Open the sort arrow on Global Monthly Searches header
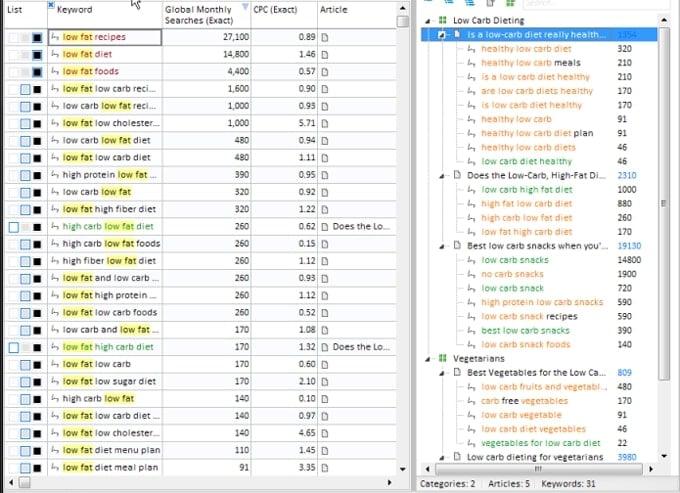The image size is (680, 493). (245, 7)
